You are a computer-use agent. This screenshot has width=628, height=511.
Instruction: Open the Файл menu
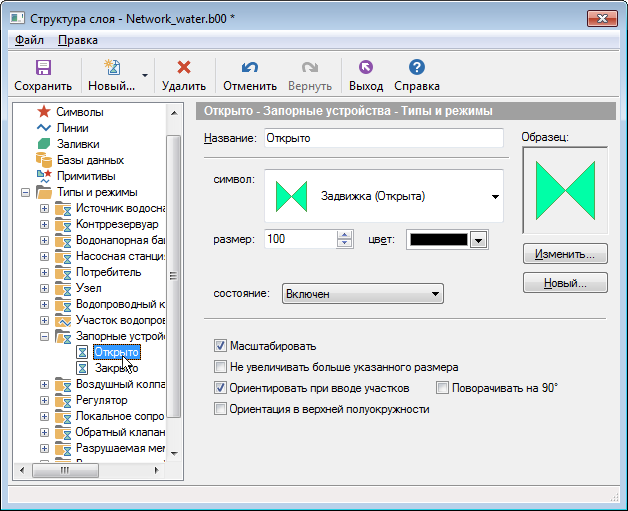coord(29,40)
